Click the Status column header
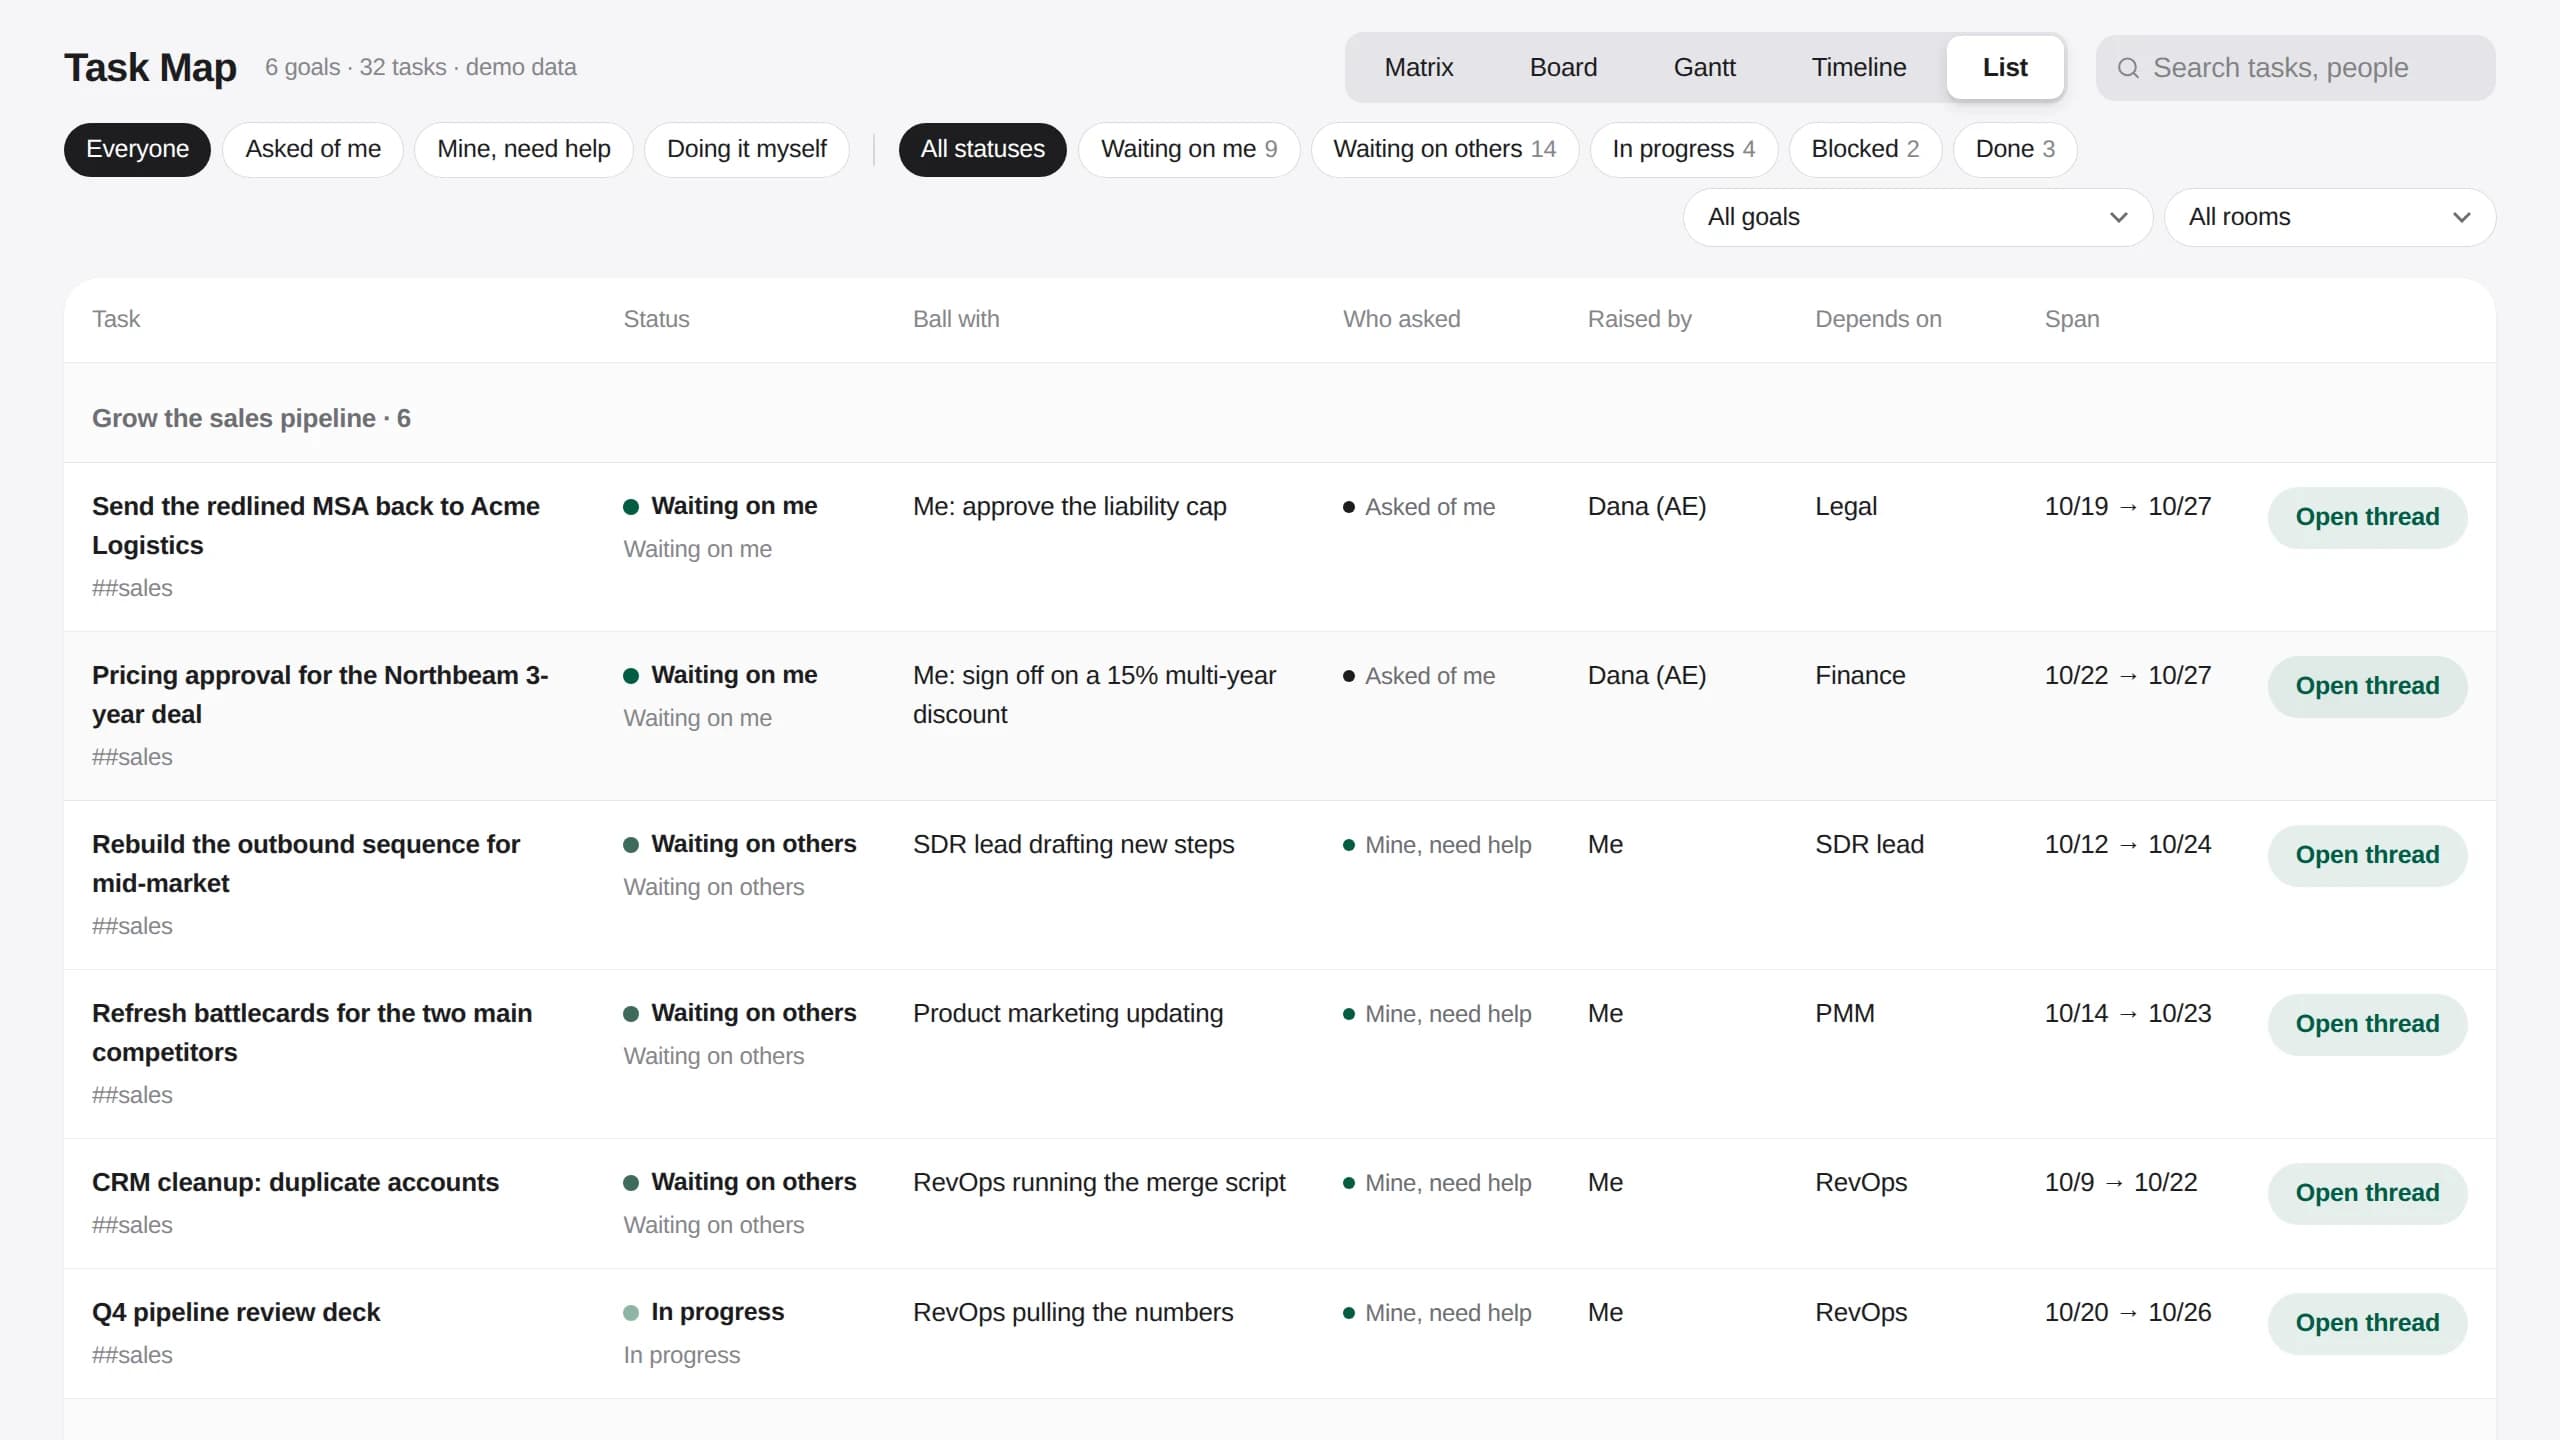 click(x=656, y=319)
